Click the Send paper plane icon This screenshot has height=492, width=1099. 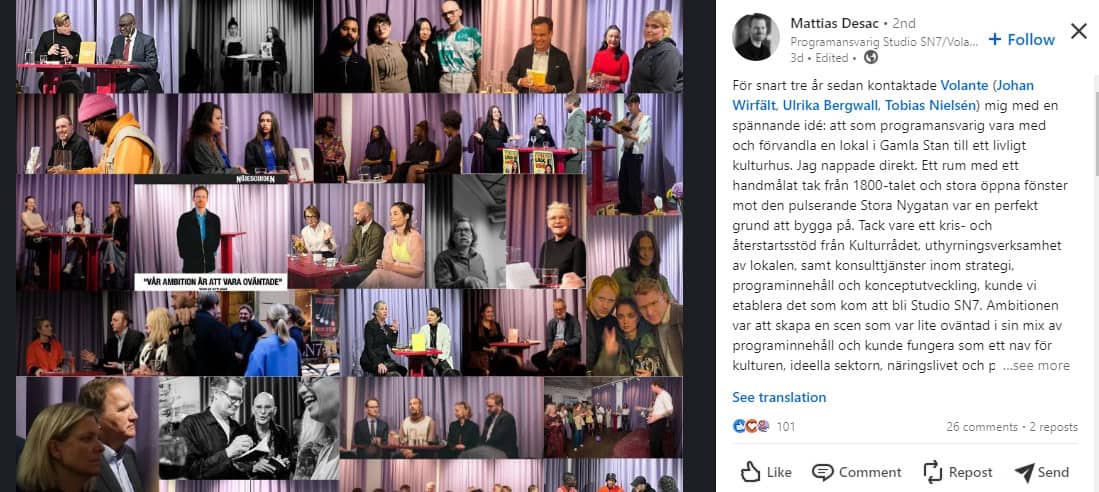[x=1024, y=472]
